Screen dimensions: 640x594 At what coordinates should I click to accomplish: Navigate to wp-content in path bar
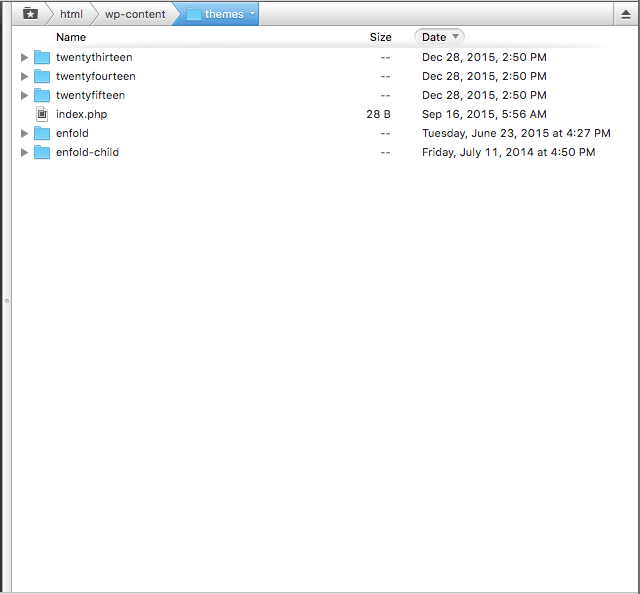[135, 14]
